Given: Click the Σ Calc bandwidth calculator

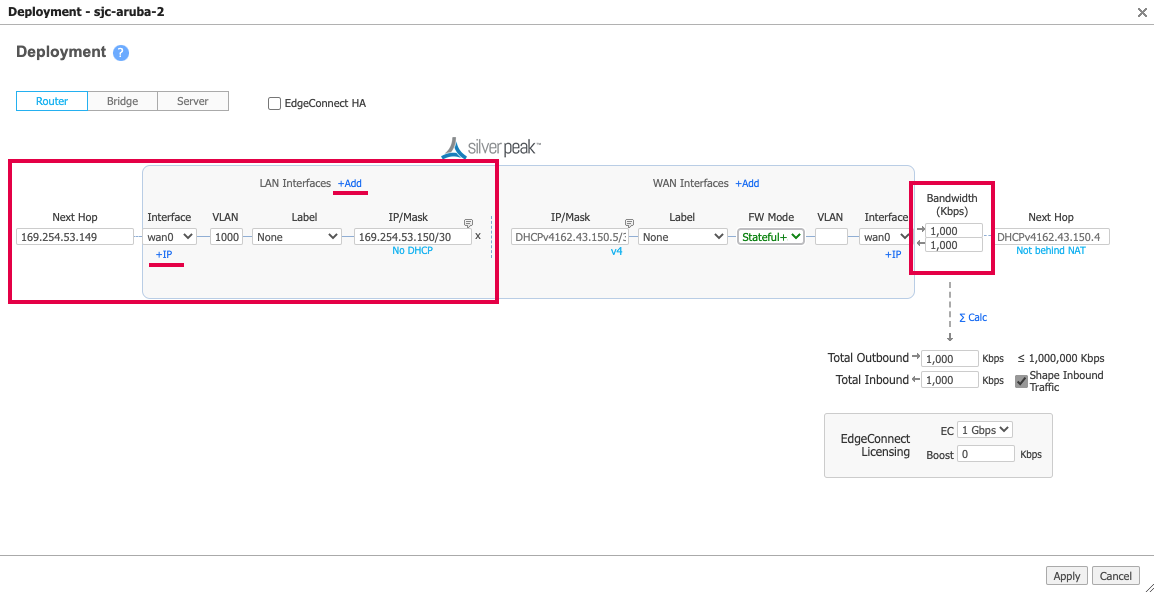Looking at the screenshot, I should click(972, 317).
